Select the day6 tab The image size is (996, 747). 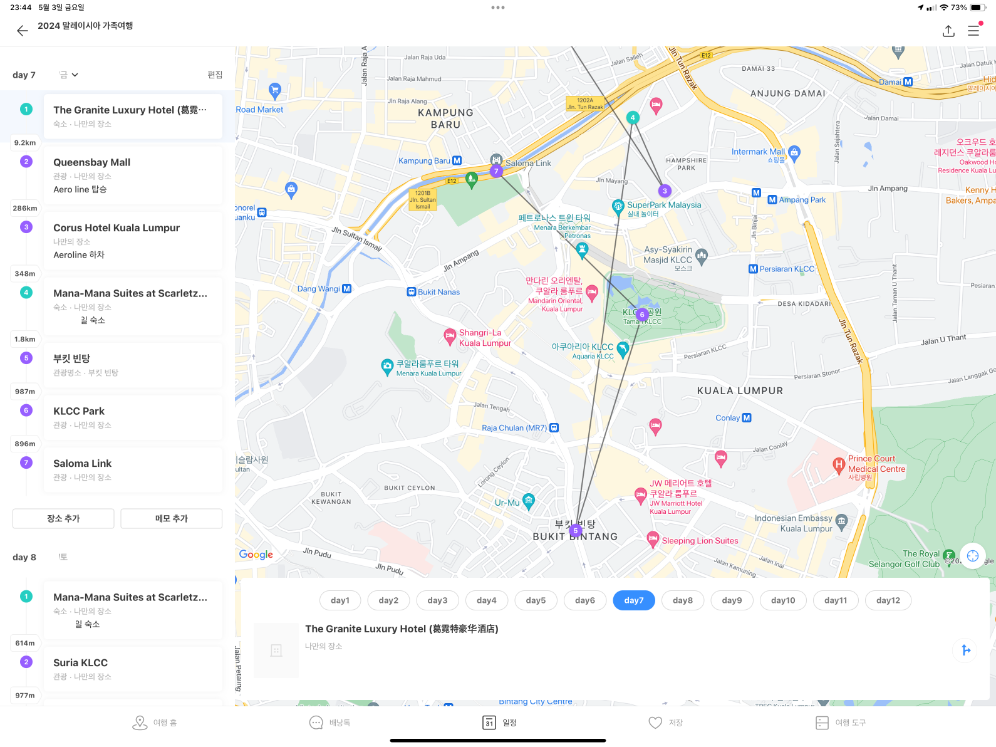[x=585, y=600]
